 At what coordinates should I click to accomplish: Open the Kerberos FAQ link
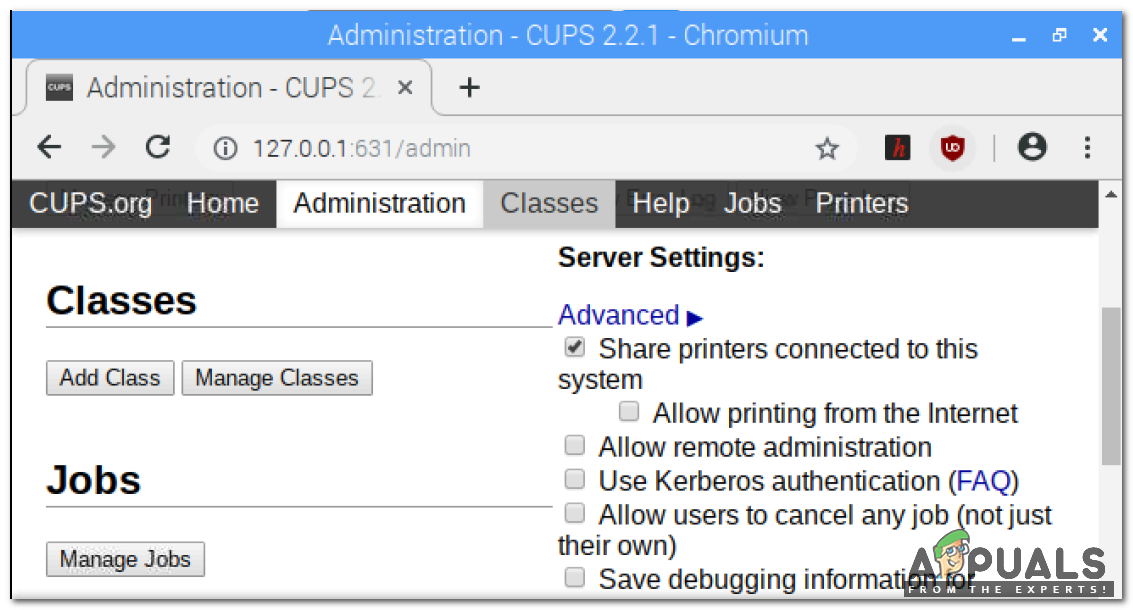tap(982, 481)
